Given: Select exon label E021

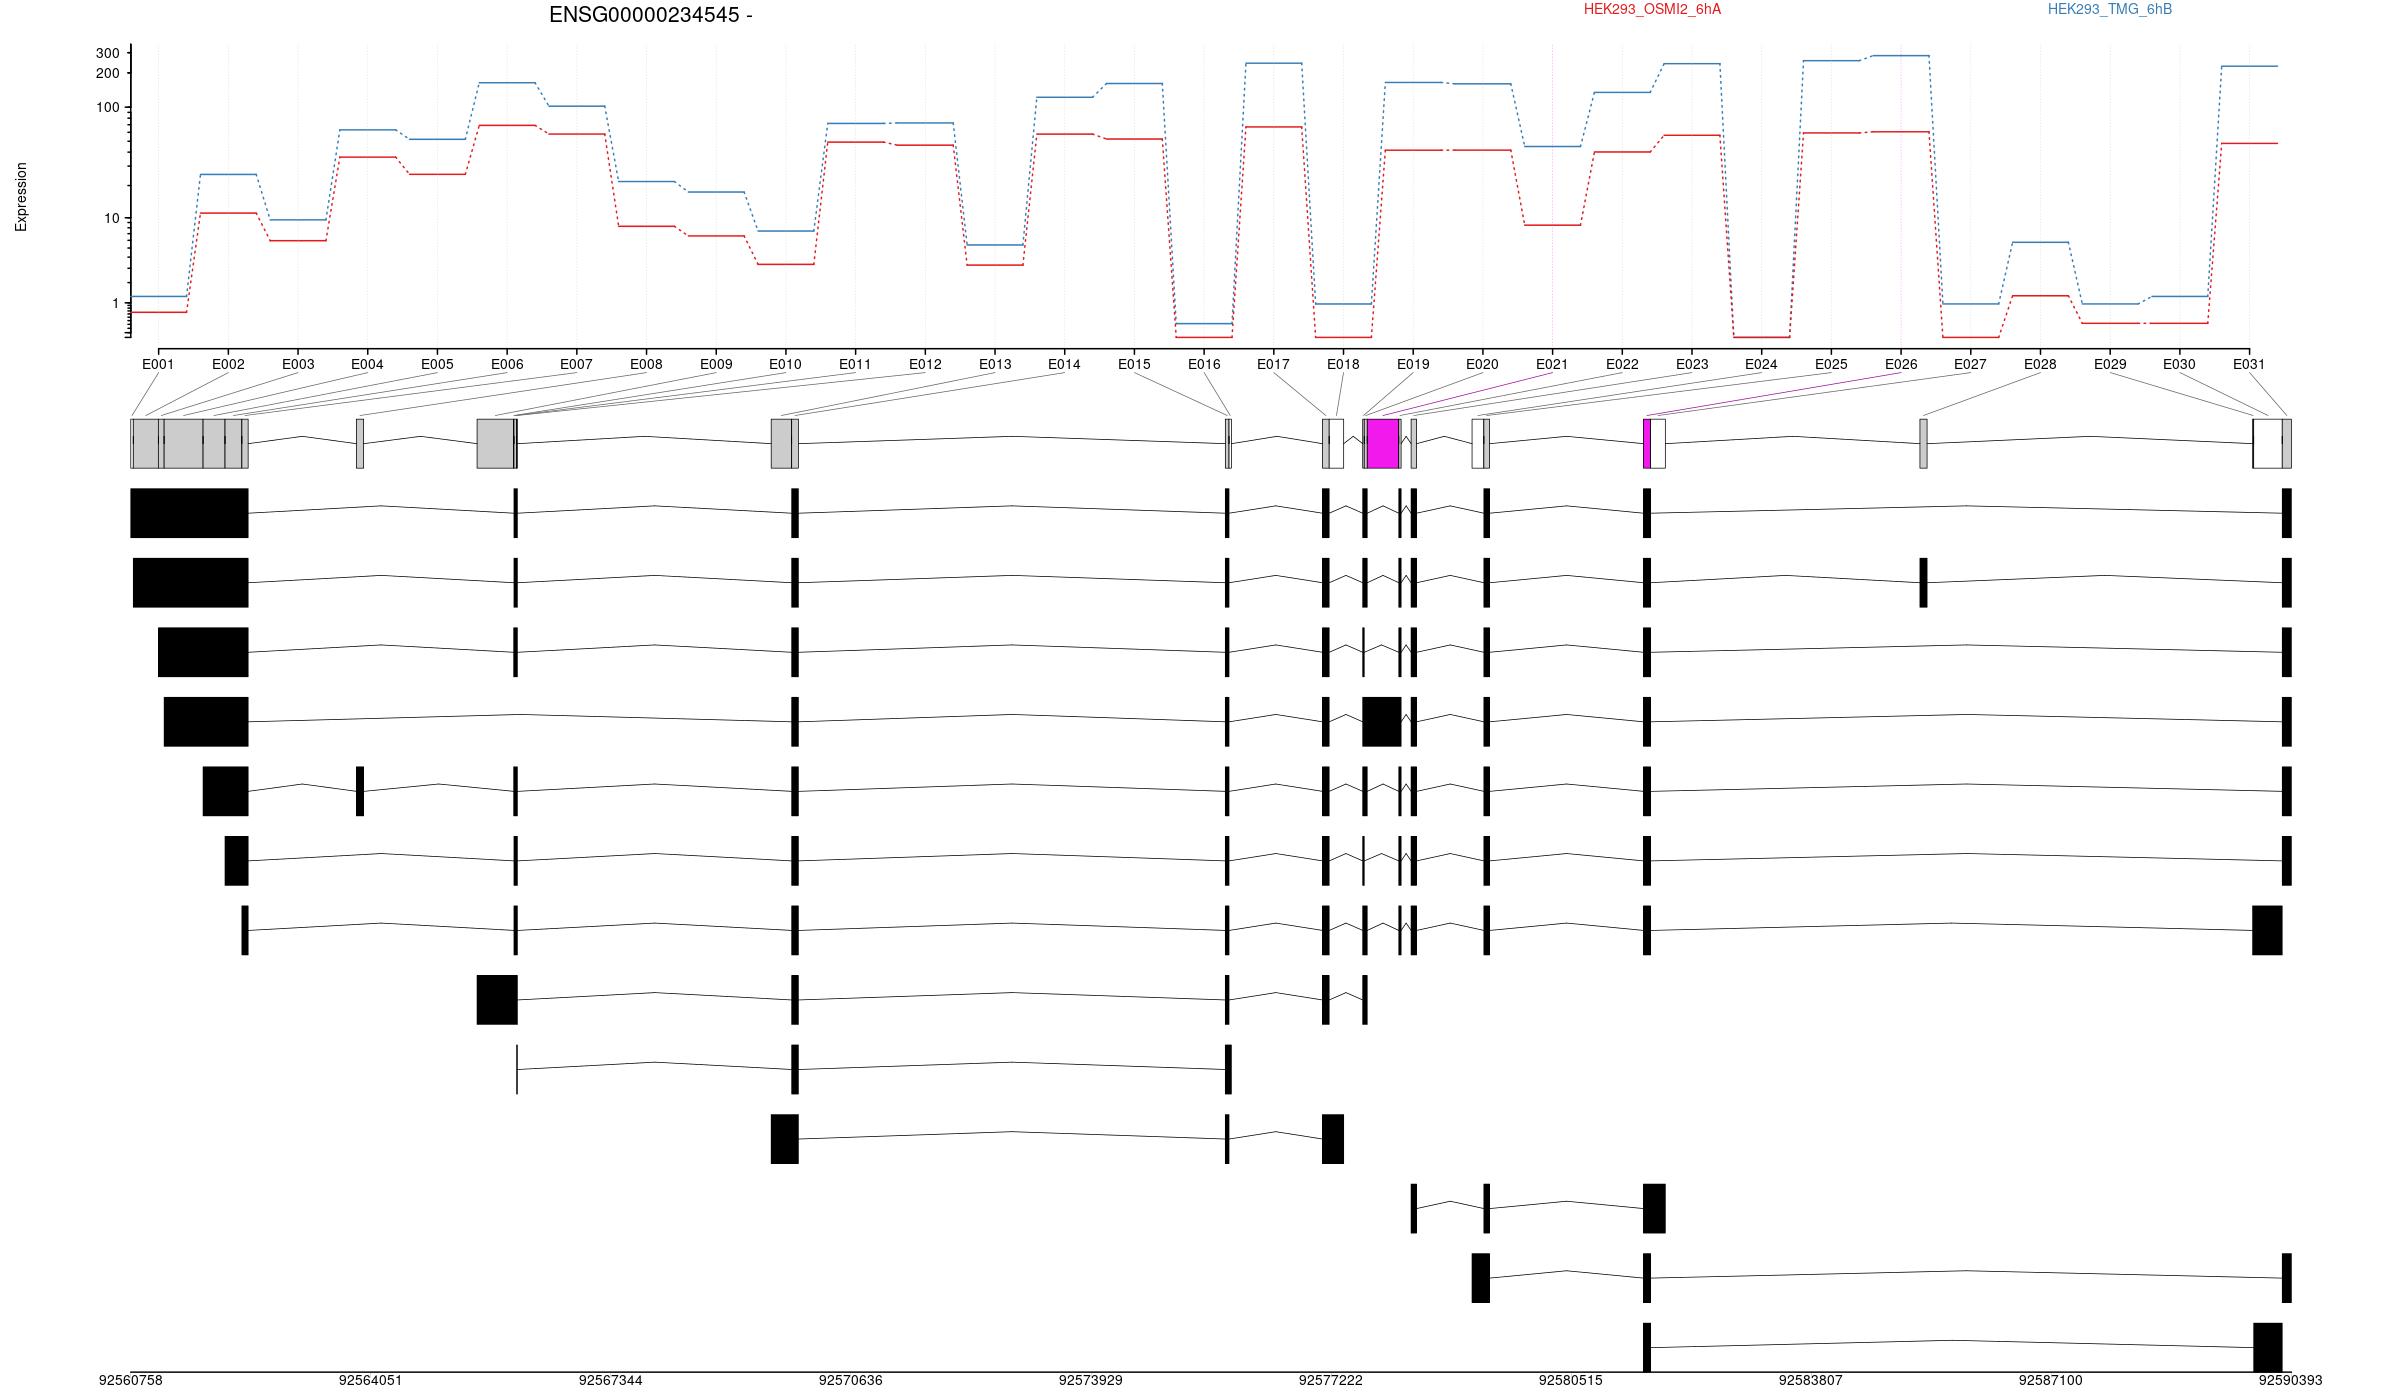Looking at the screenshot, I should point(1552,364).
